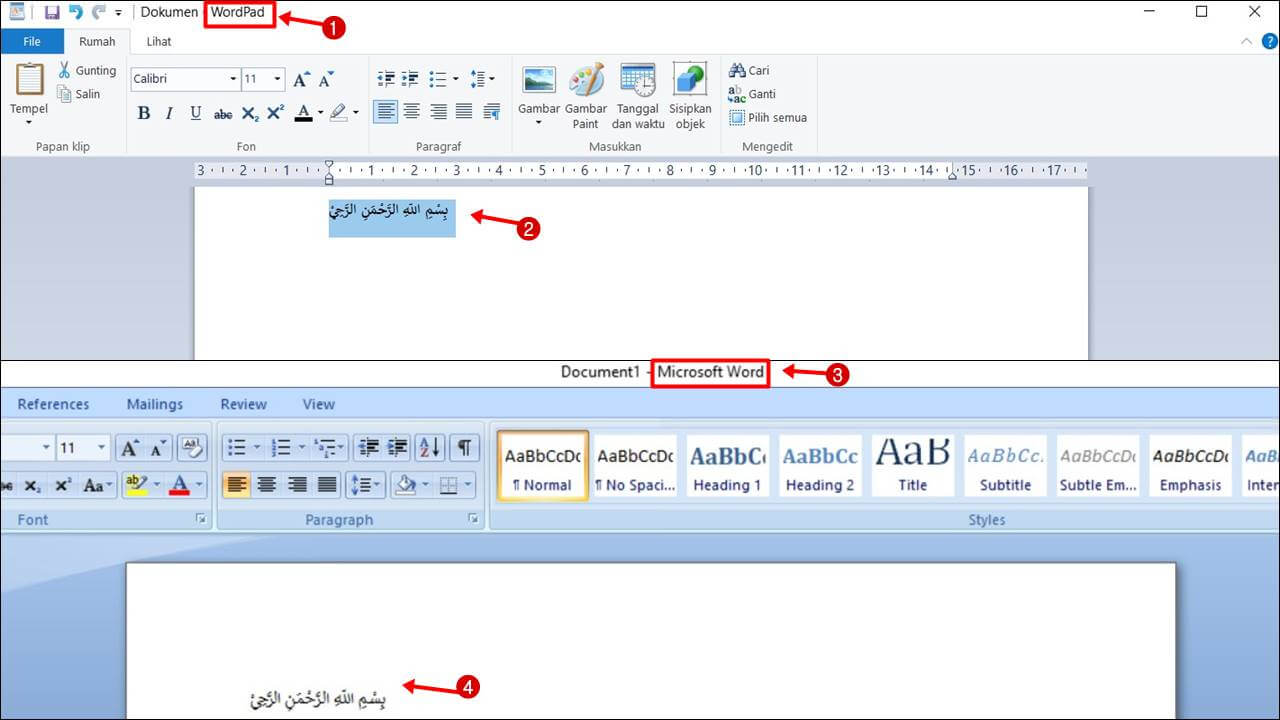1280x720 pixels.
Task: Open Line Spacing dropdown in Word
Action: pyautogui.click(x=366, y=485)
